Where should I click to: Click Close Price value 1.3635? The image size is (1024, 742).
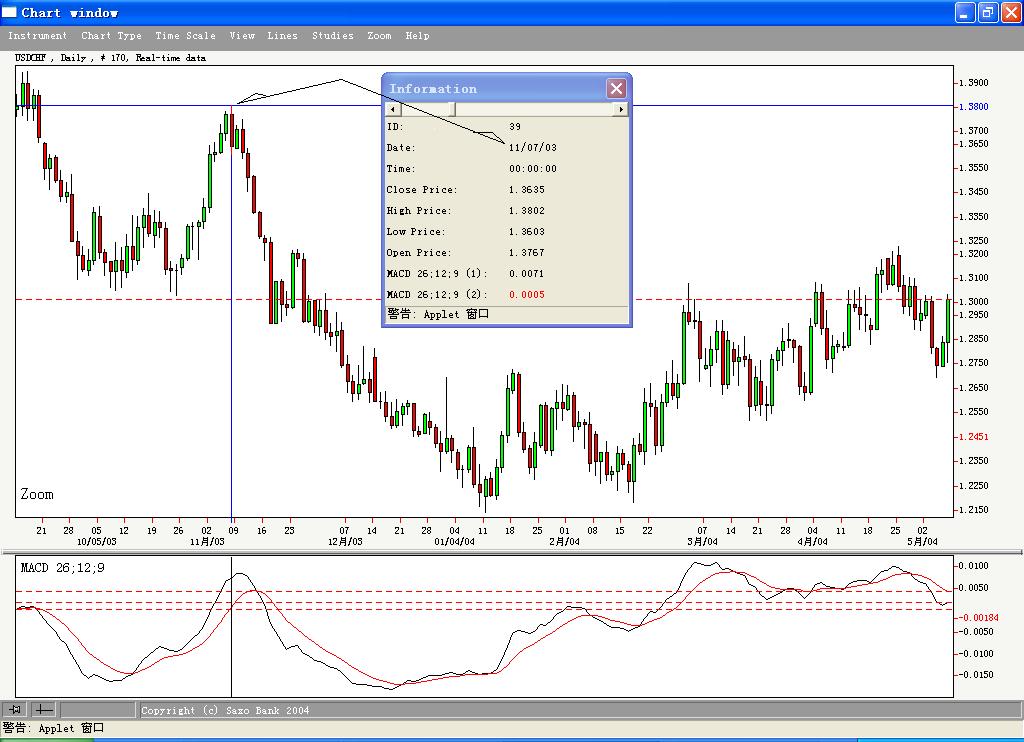526,189
